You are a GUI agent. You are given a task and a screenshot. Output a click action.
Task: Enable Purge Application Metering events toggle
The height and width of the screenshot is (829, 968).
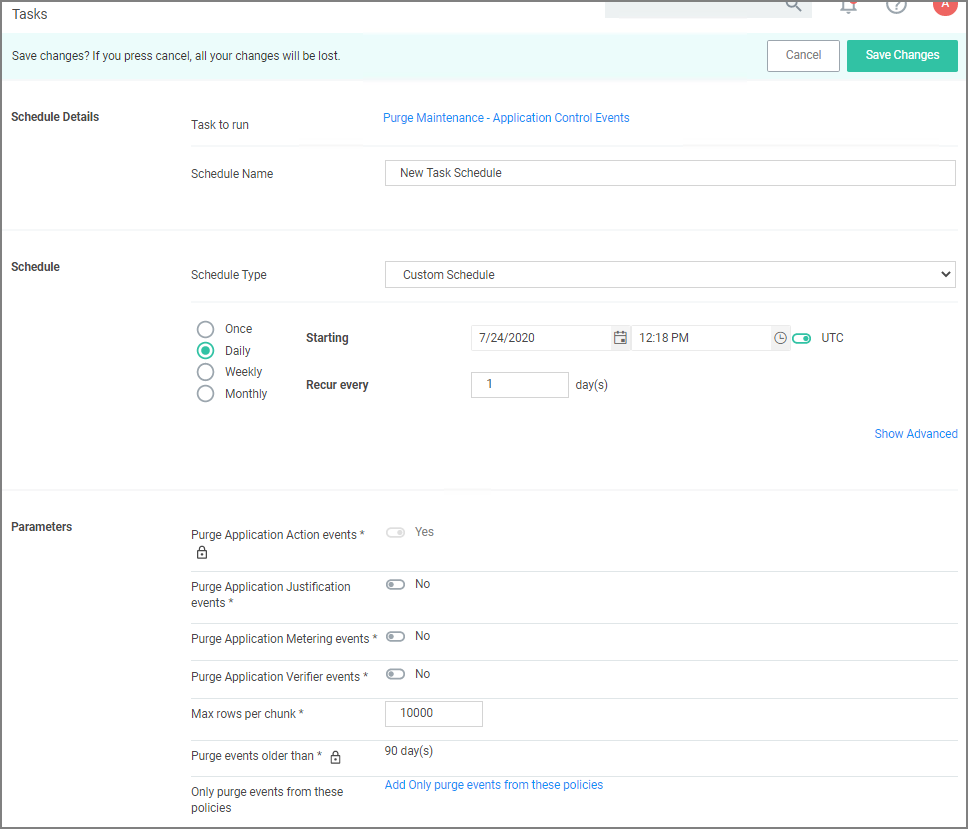click(x=396, y=636)
